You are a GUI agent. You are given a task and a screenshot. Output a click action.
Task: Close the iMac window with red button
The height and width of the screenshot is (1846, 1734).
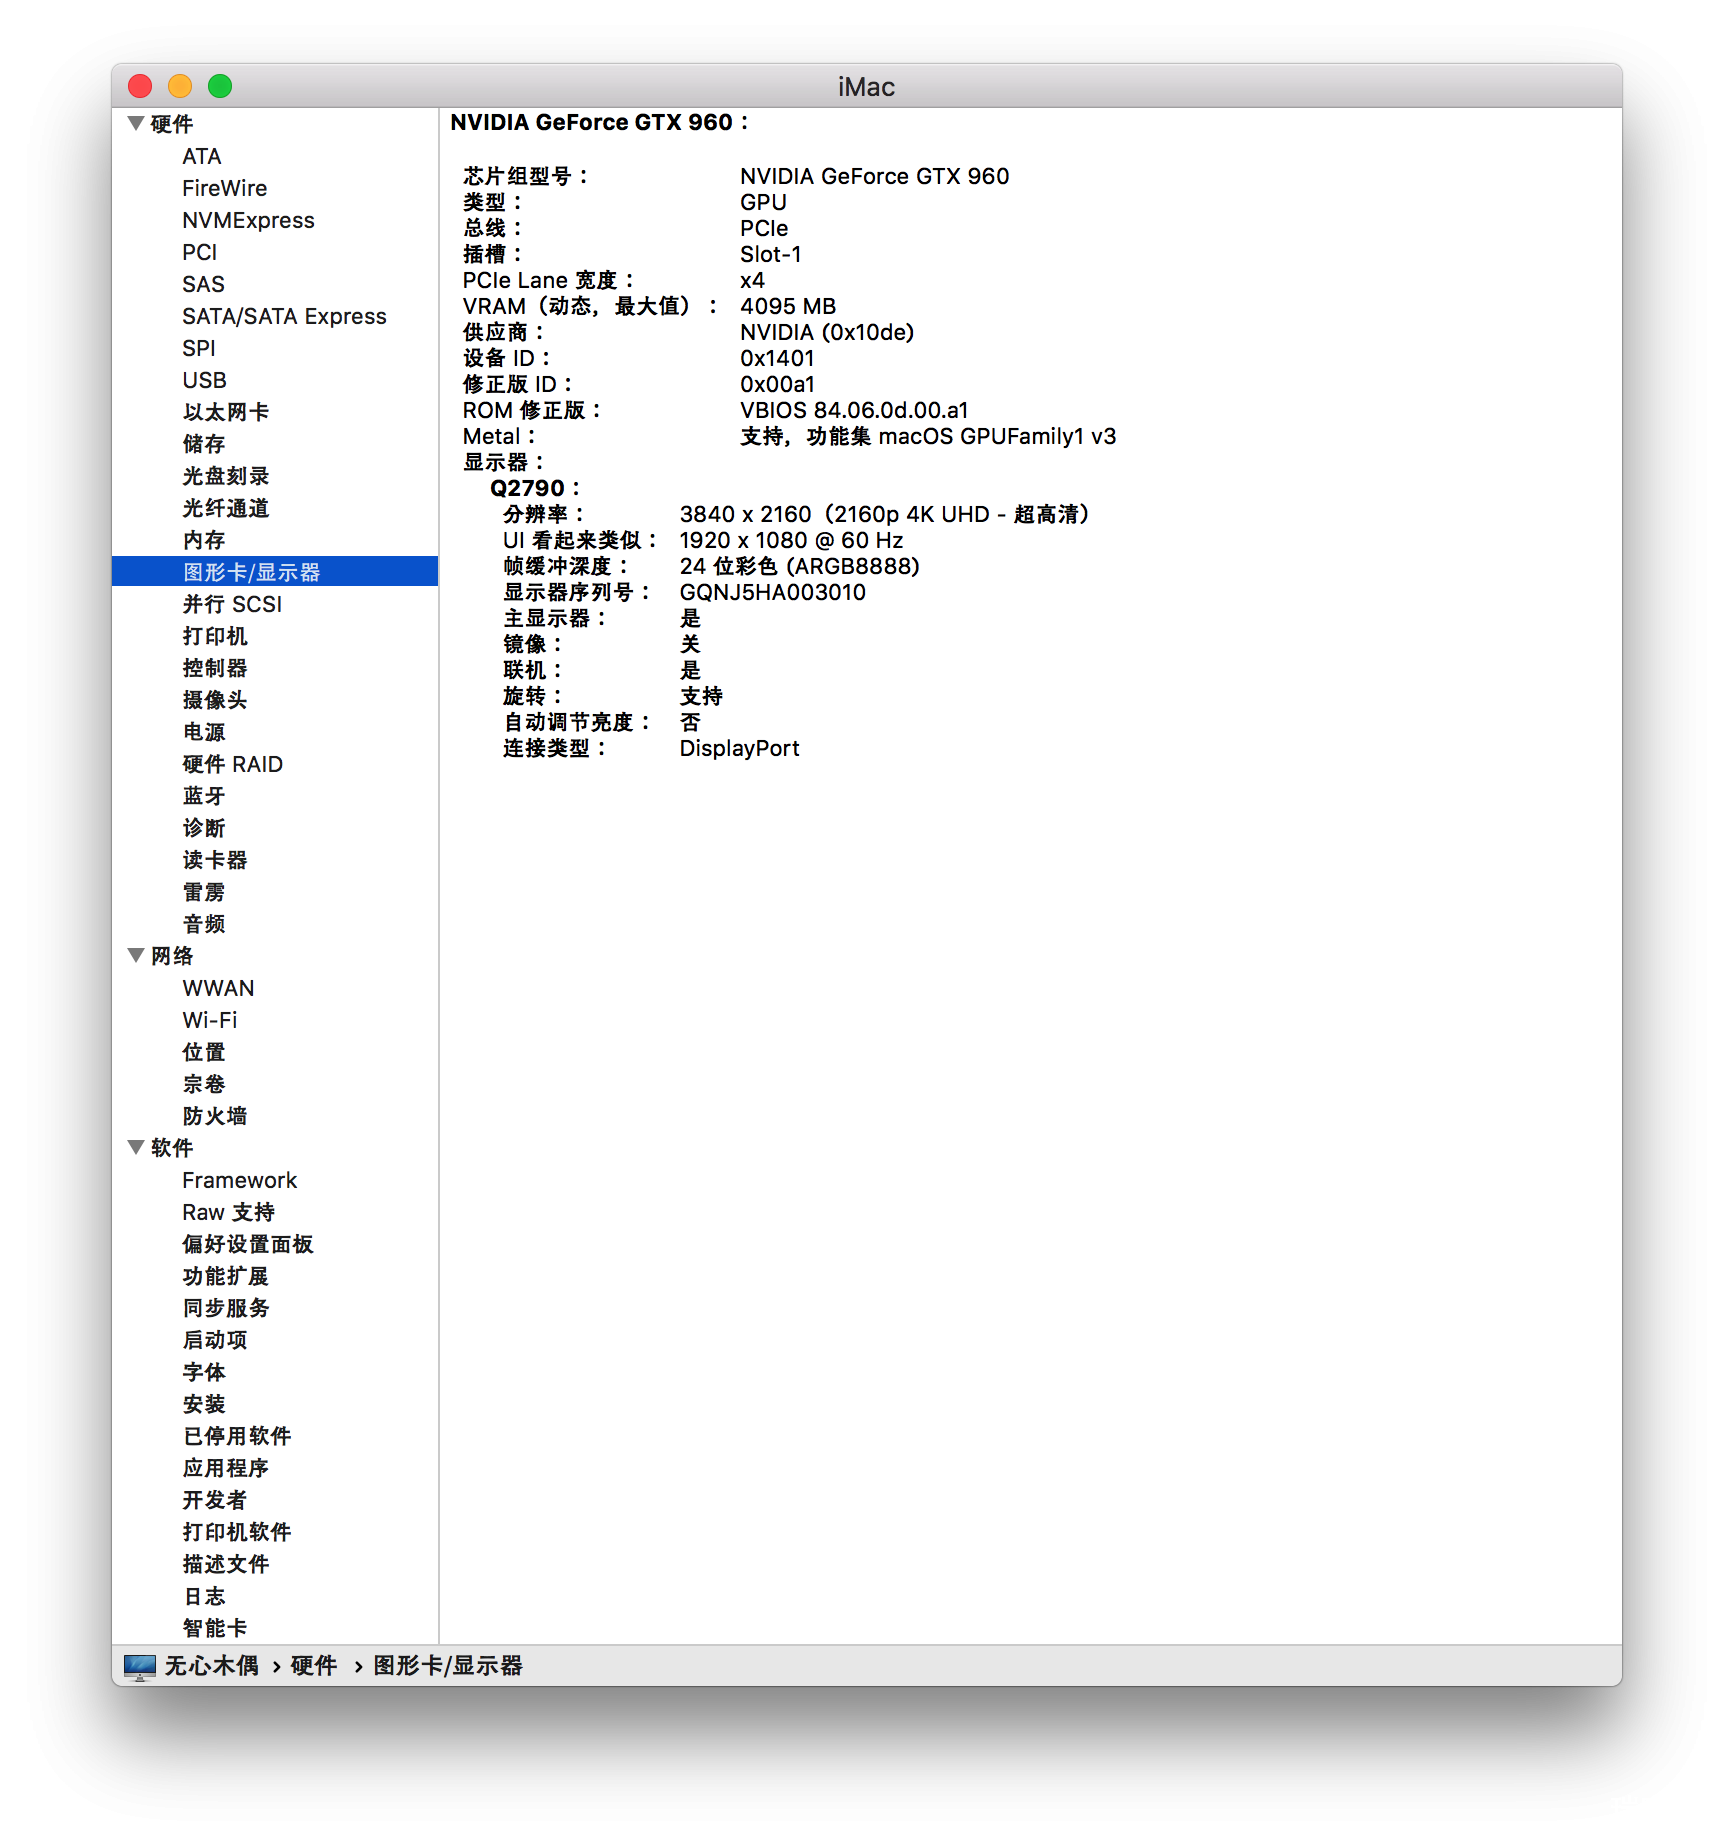tap(140, 86)
